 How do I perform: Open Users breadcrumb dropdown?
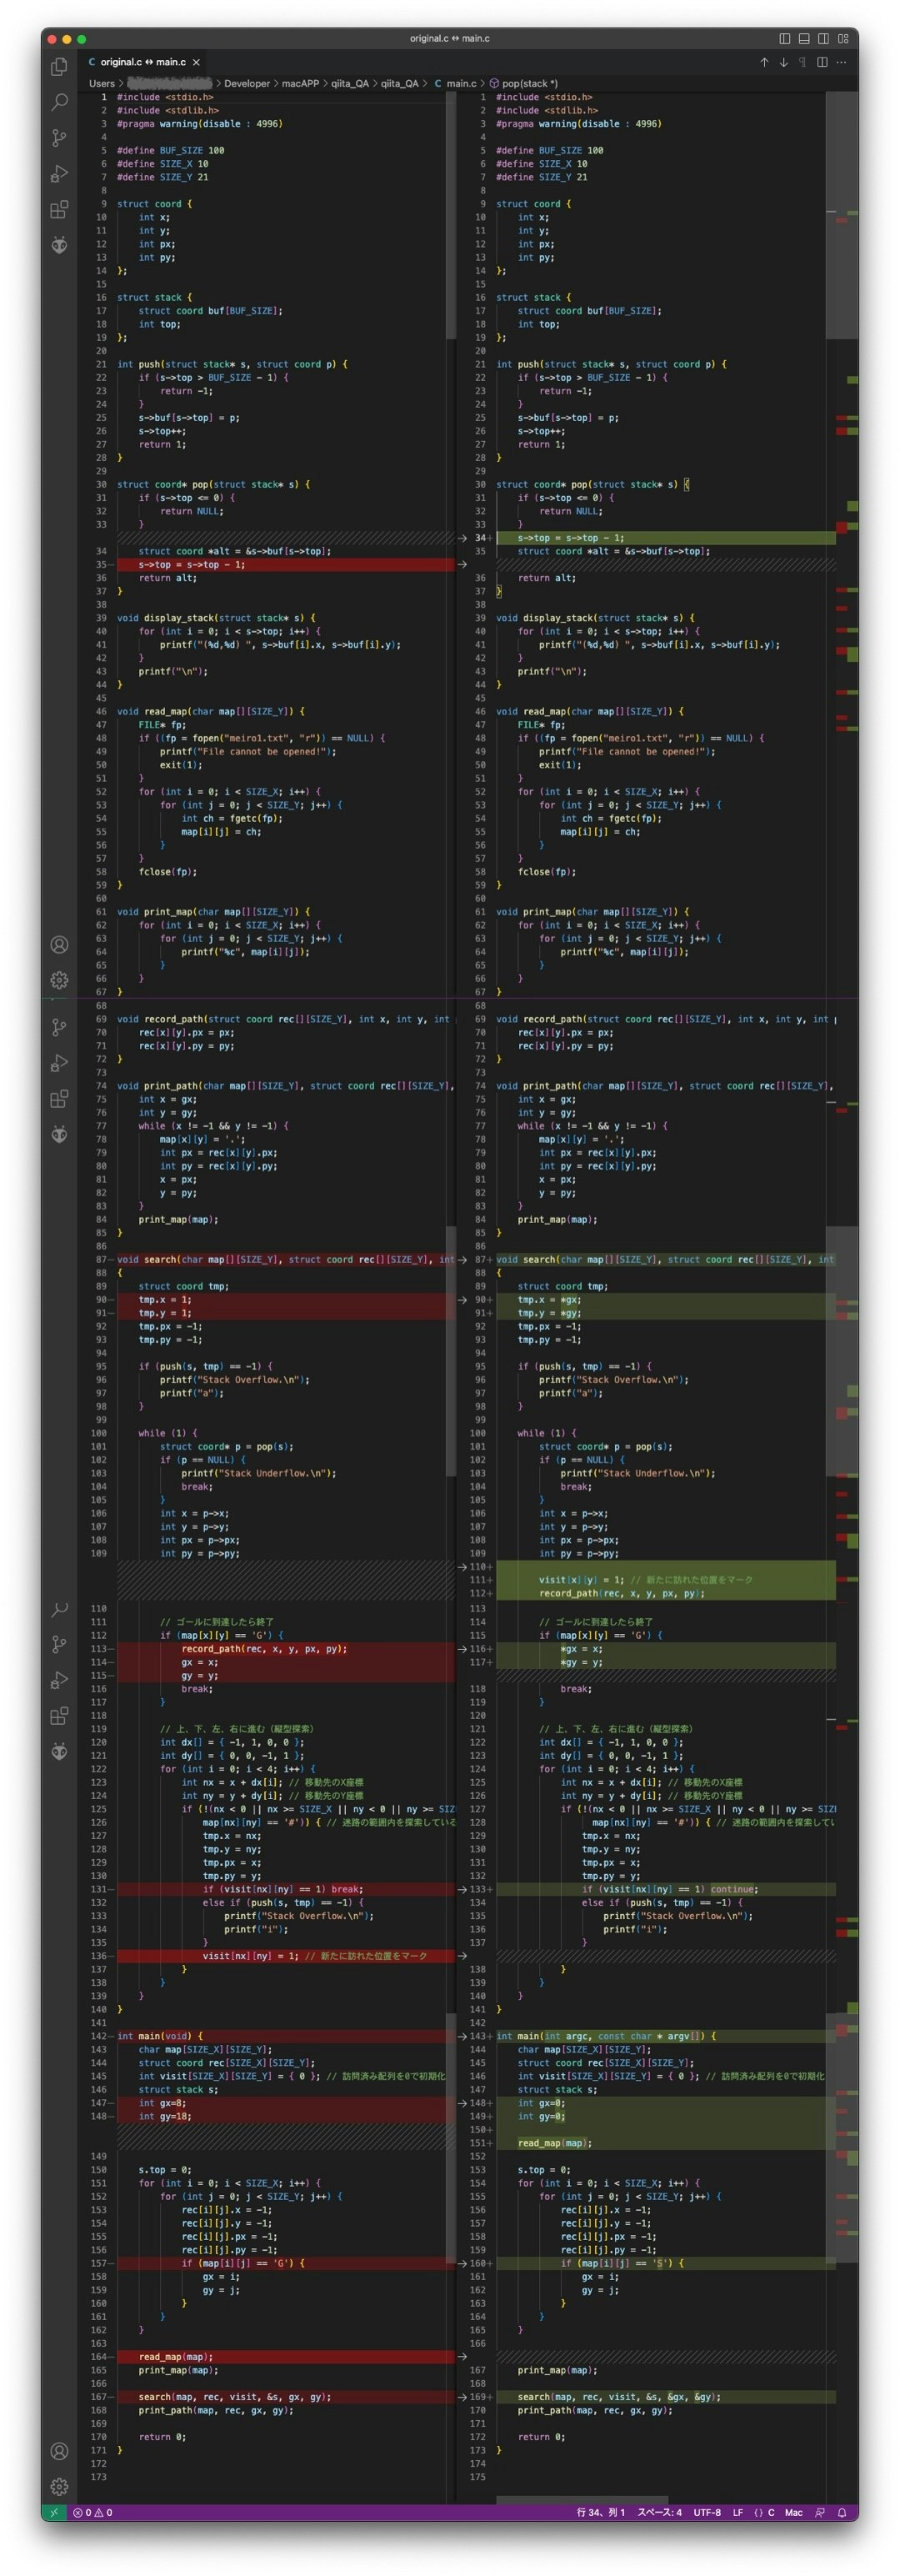(x=101, y=83)
